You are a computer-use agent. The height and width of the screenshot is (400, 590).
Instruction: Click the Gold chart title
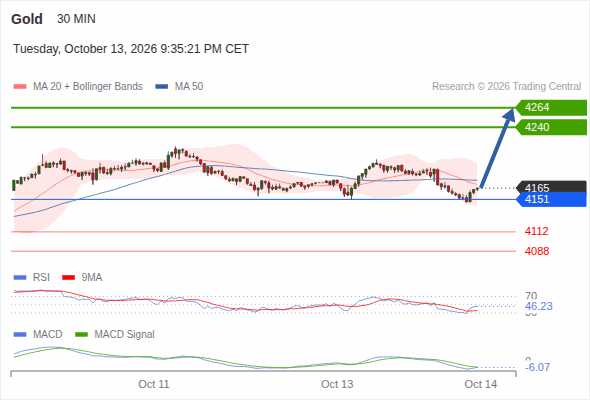point(27,19)
